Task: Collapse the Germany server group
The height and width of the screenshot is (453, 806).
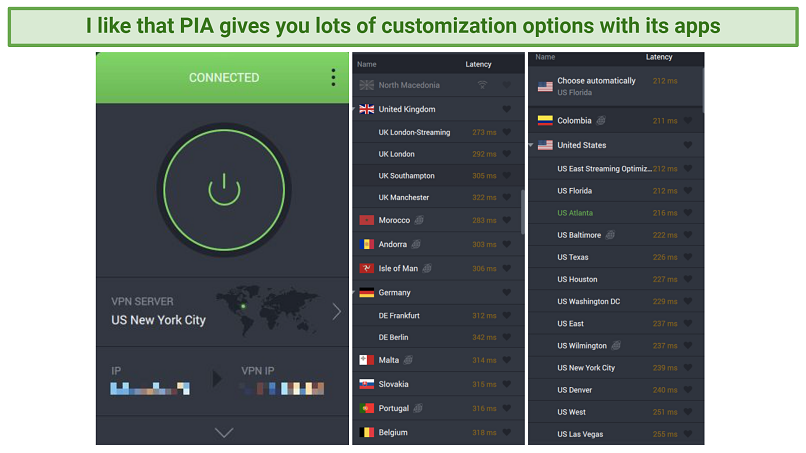Action: click(x=354, y=293)
